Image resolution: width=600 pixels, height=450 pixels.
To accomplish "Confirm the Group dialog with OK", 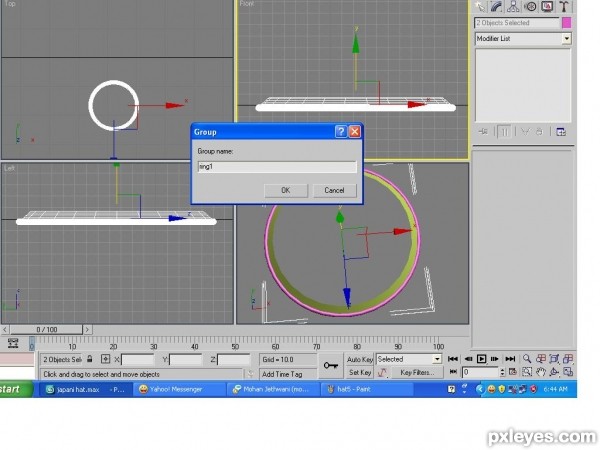I will coord(286,190).
